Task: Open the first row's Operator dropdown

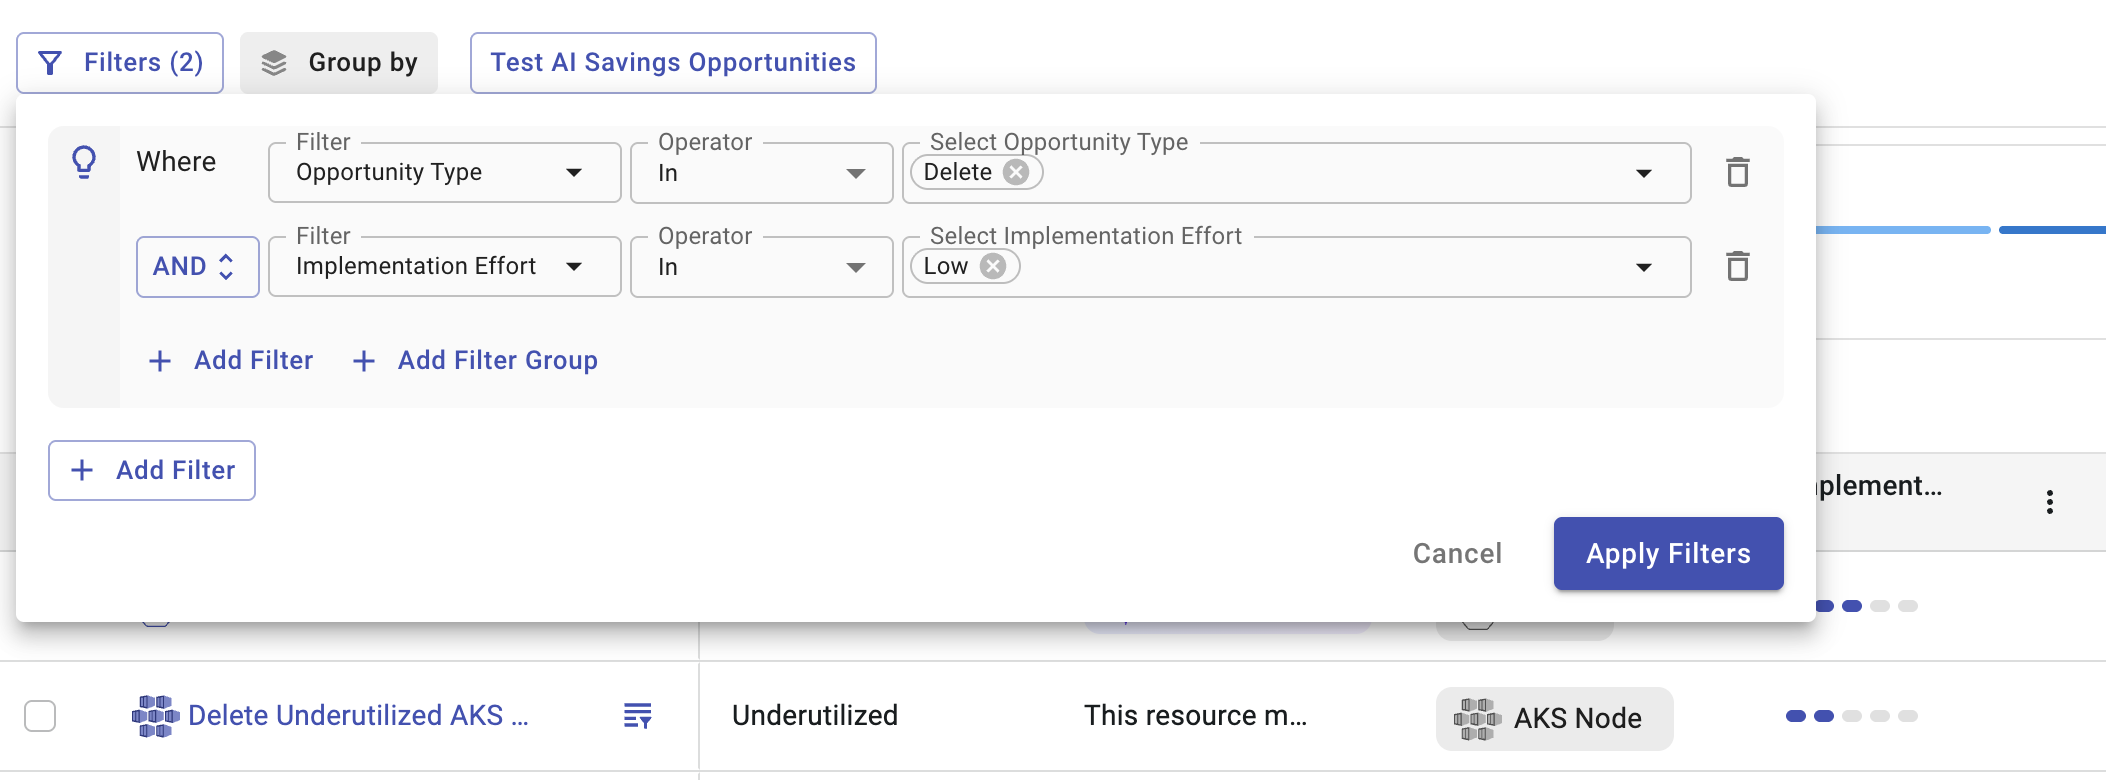Action: [x=761, y=173]
